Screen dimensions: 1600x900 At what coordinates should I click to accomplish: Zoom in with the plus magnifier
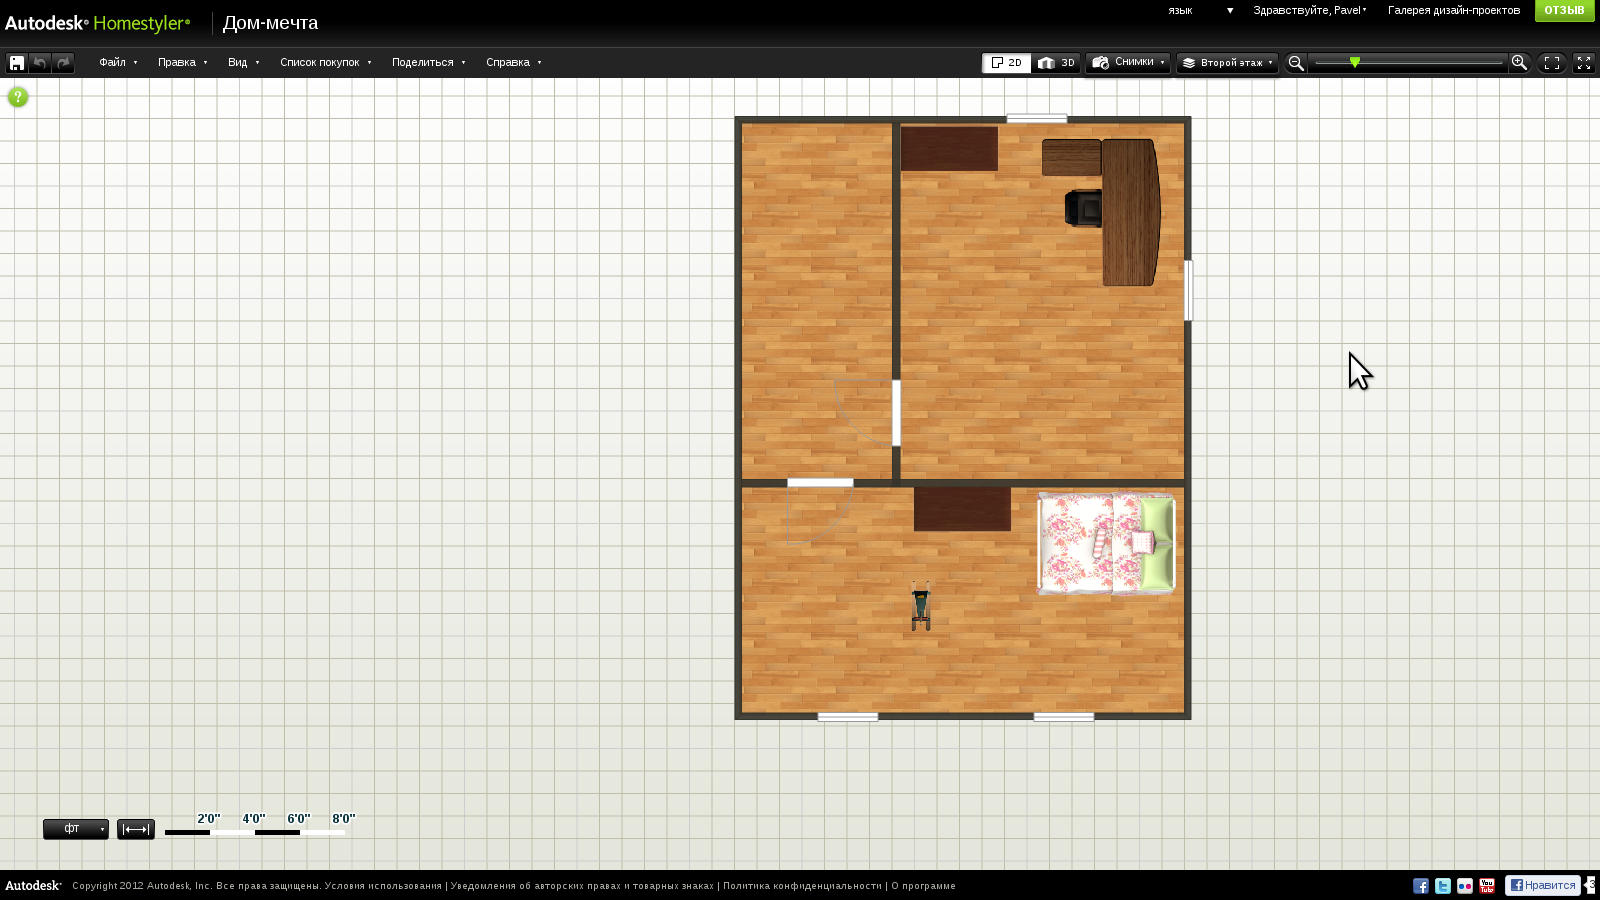click(1519, 63)
